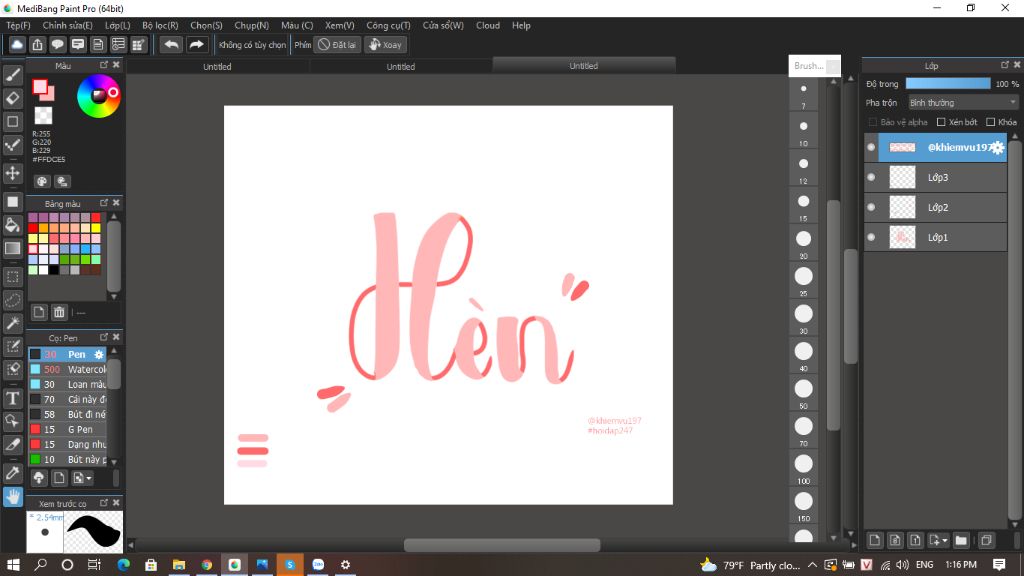
Task: Select the Bucket fill tool
Action: [12, 225]
